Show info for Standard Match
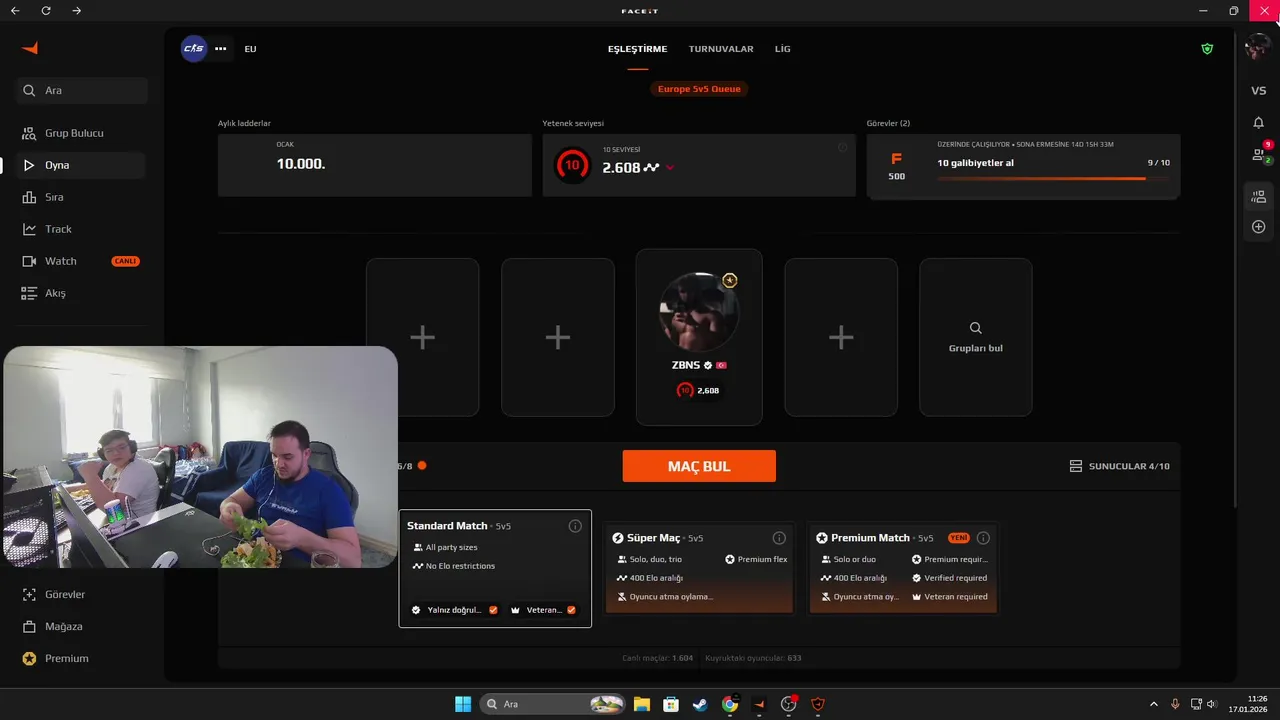The width and height of the screenshot is (1280, 720). (575, 526)
